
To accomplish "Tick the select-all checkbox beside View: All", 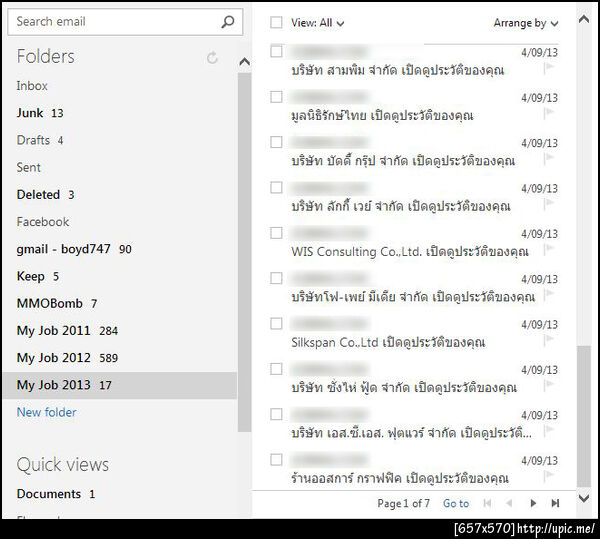I will 276,22.
